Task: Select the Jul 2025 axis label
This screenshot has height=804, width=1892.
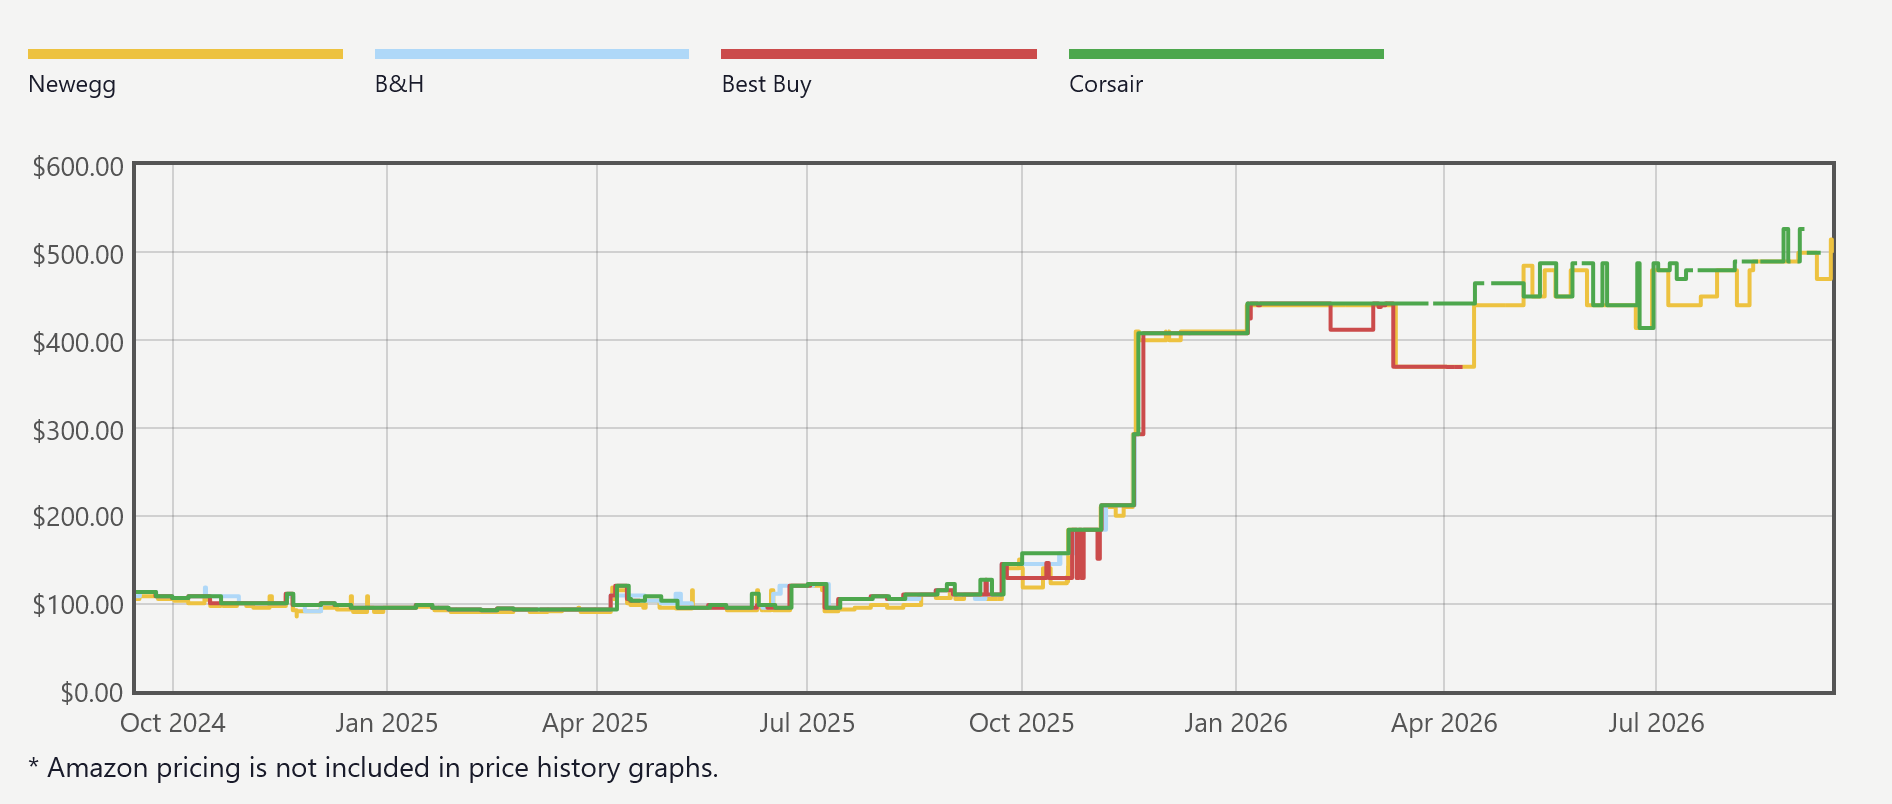Action: (x=807, y=723)
